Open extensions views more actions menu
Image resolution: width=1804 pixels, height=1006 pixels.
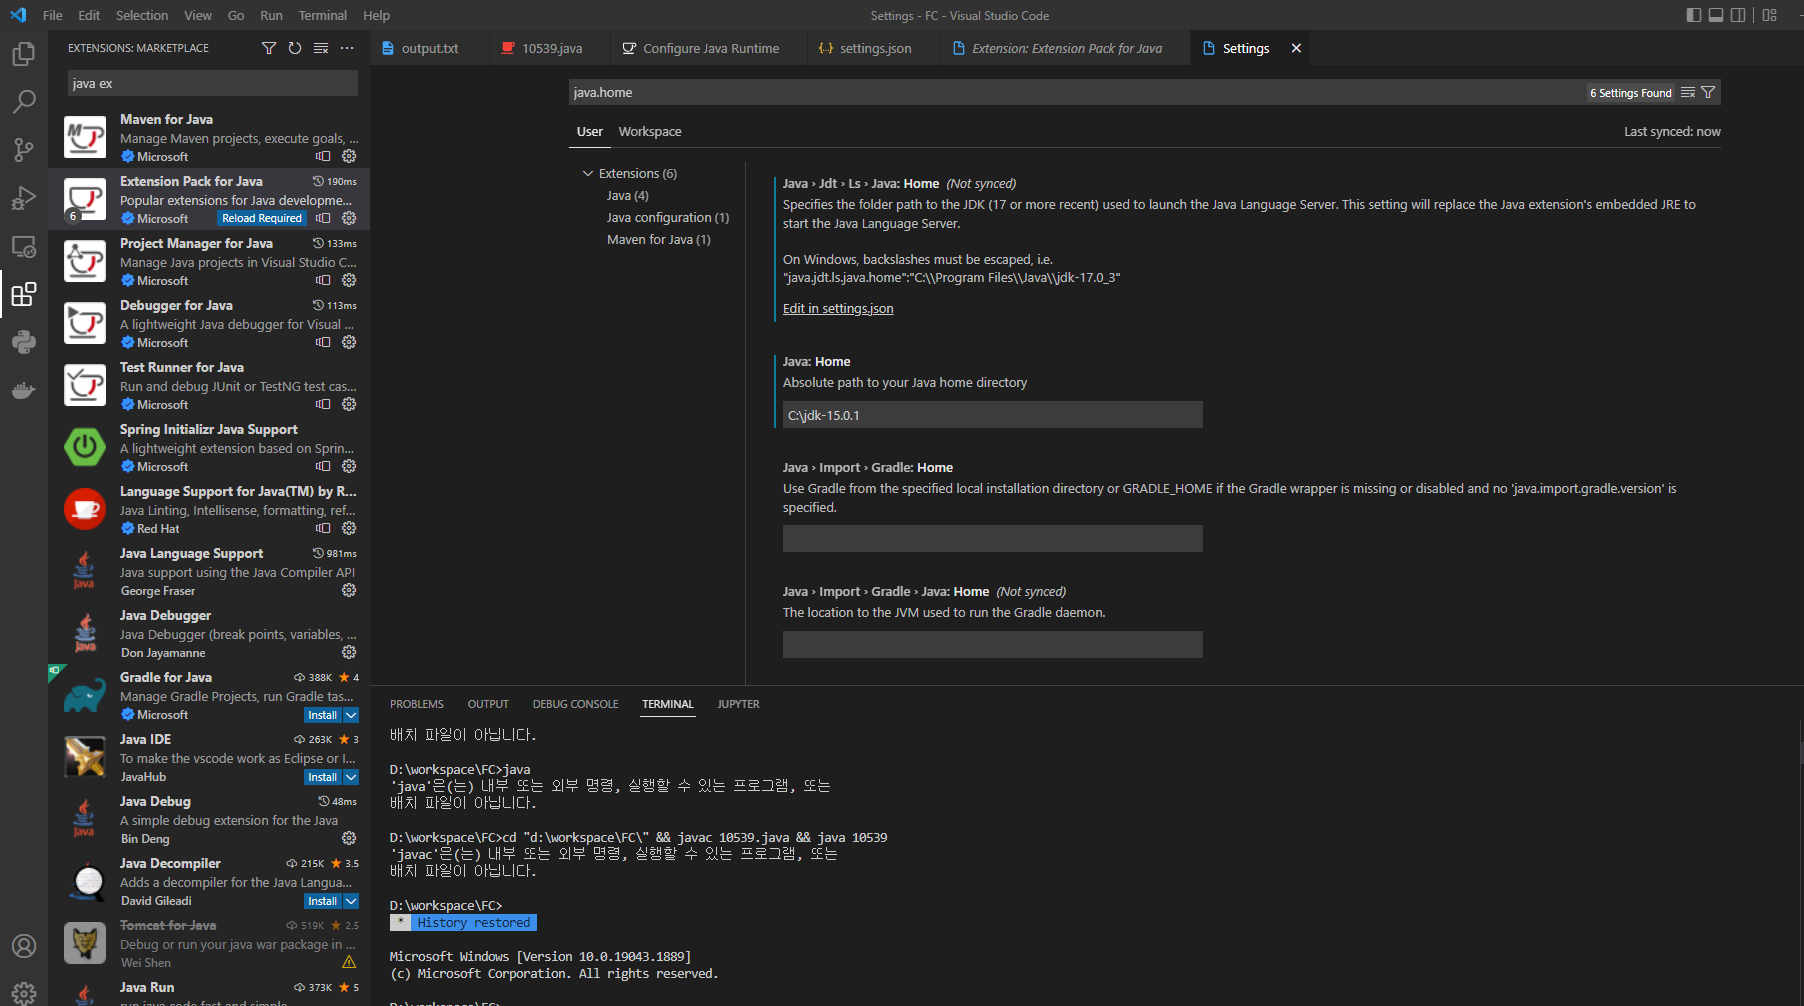347,48
